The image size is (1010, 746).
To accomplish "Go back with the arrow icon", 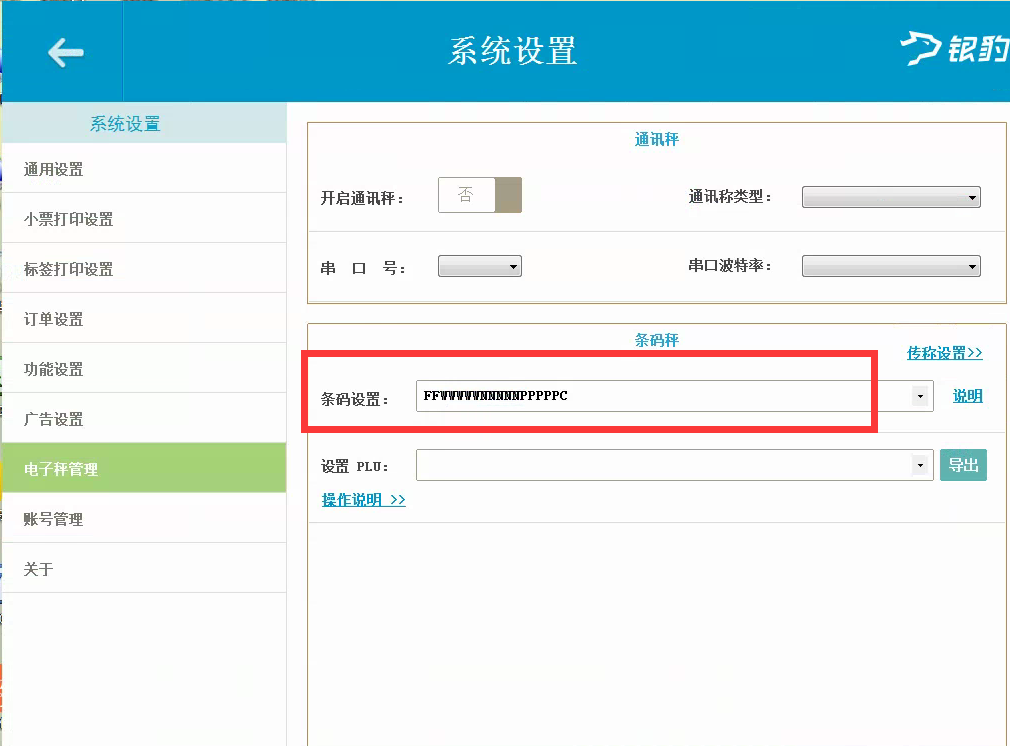I will click(x=66, y=52).
